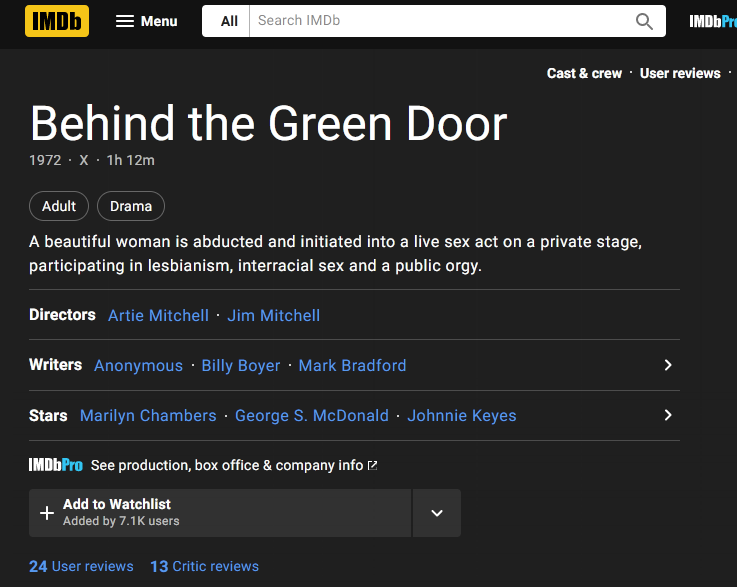Go to Cast & crew section

(x=584, y=73)
